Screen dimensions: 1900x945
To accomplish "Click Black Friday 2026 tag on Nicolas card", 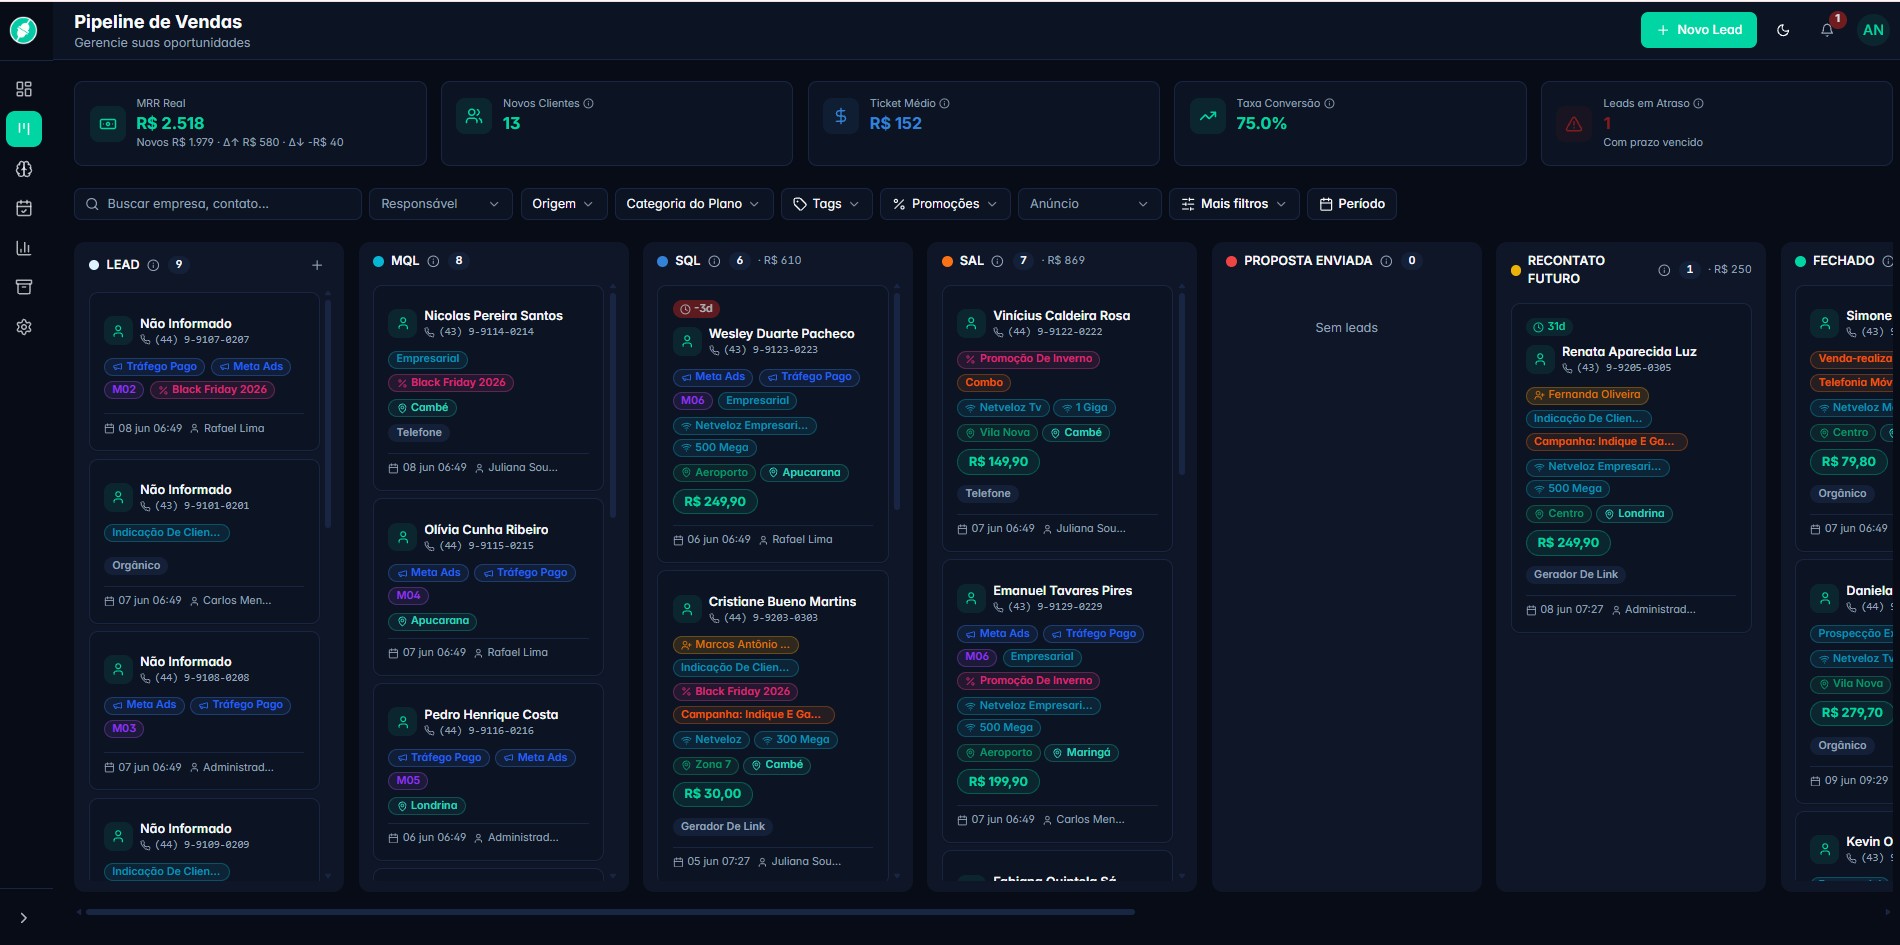I will coord(451,383).
